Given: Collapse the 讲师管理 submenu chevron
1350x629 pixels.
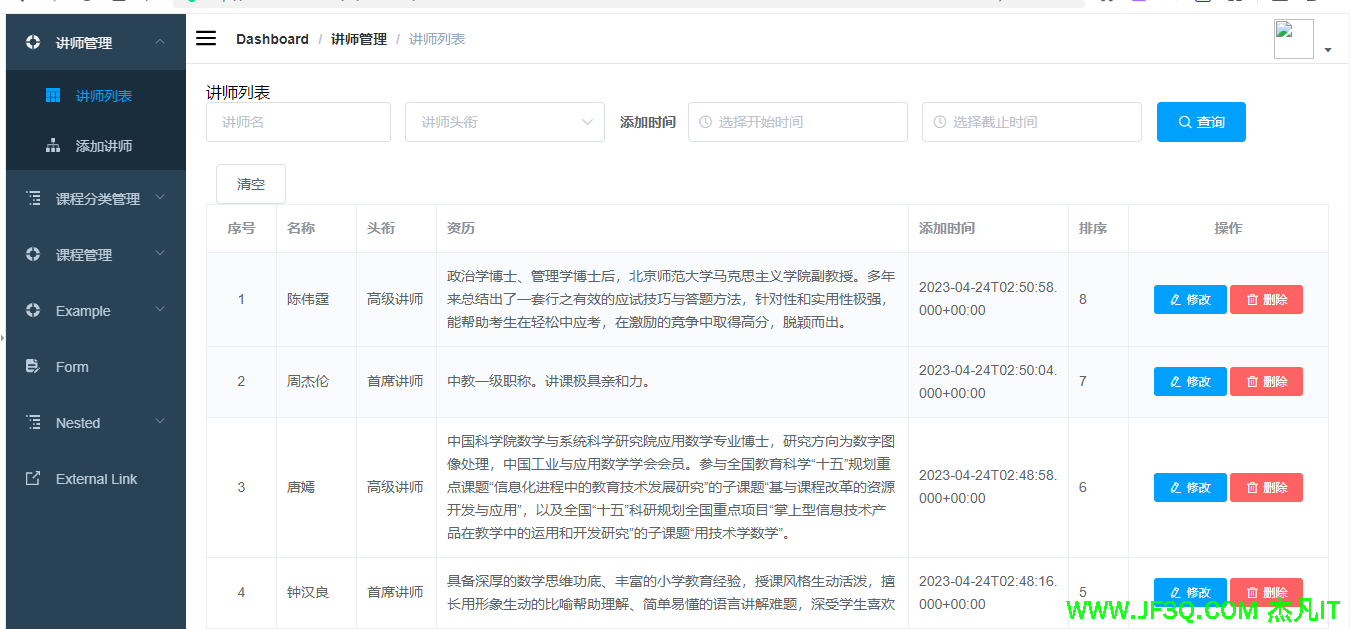Looking at the screenshot, I should [160, 42].
